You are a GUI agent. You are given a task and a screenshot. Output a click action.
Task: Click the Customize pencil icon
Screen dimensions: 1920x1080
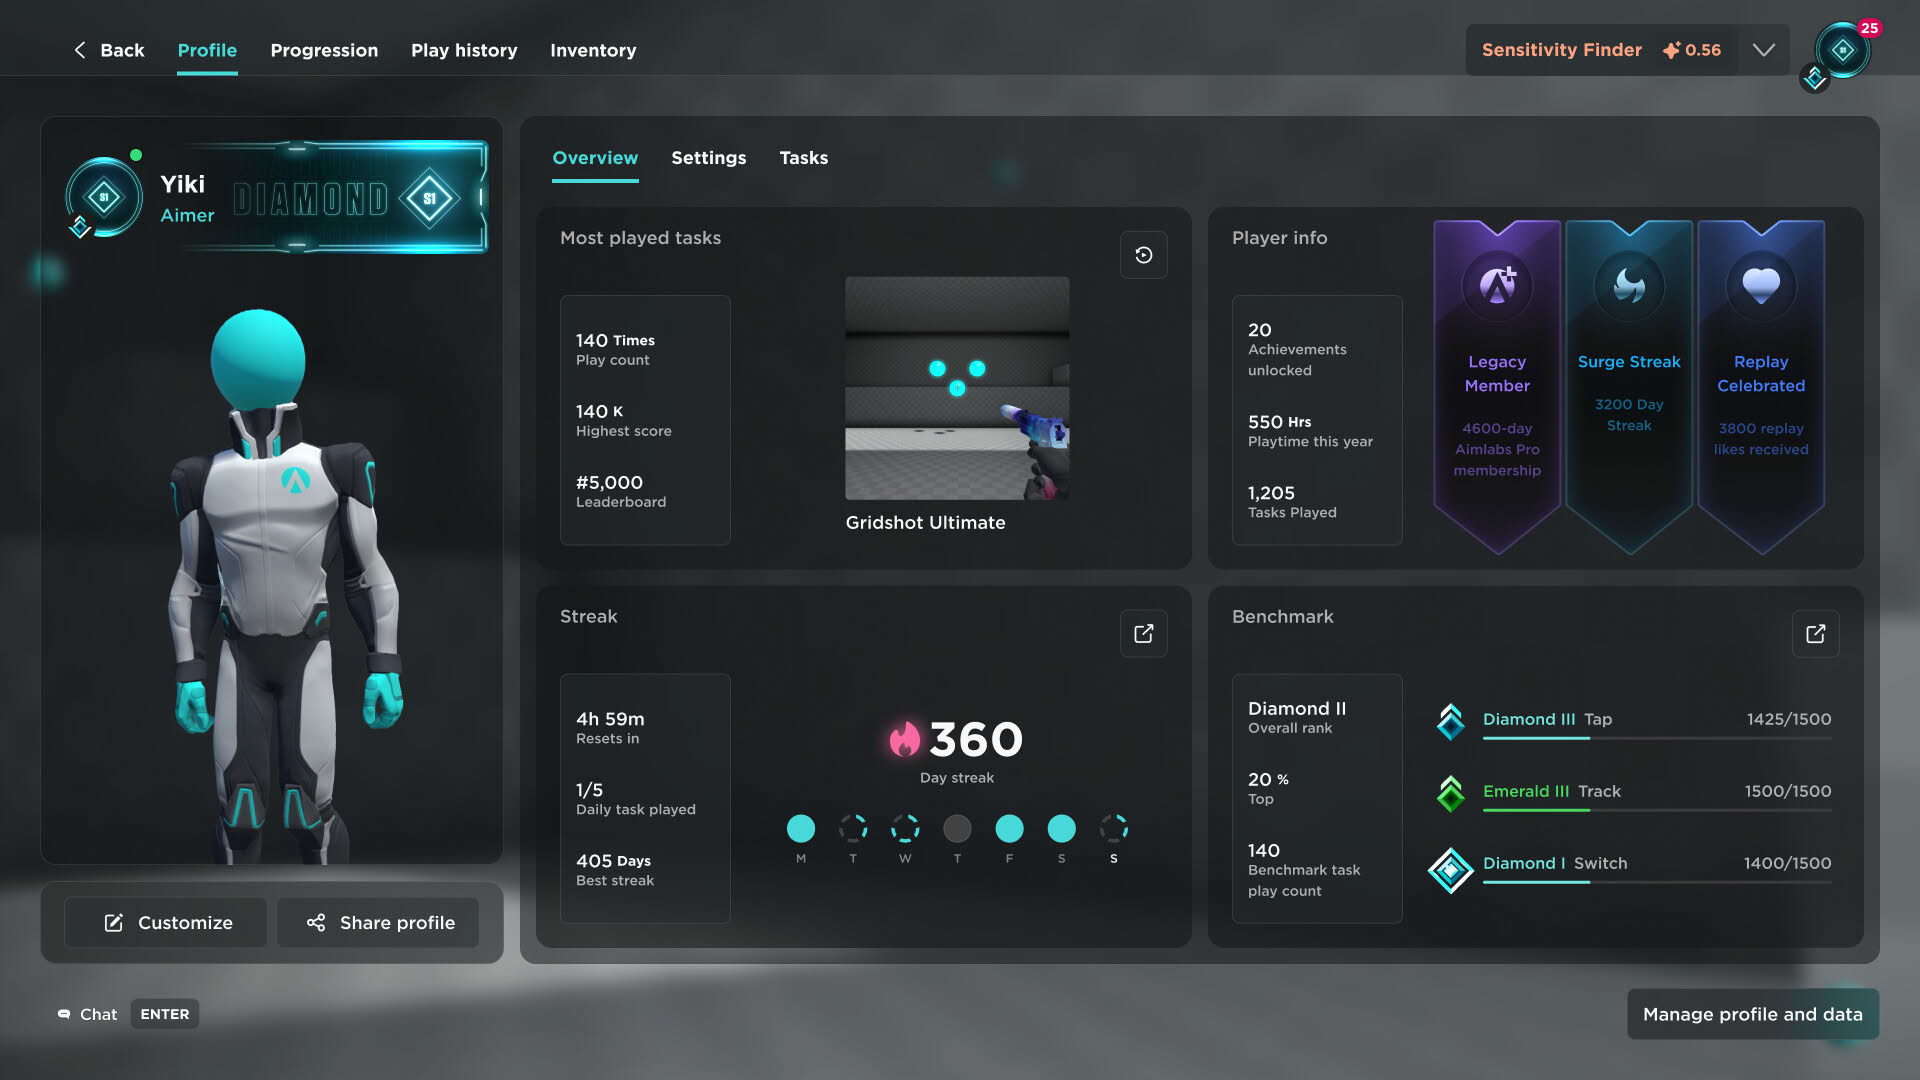click(114, 922)
